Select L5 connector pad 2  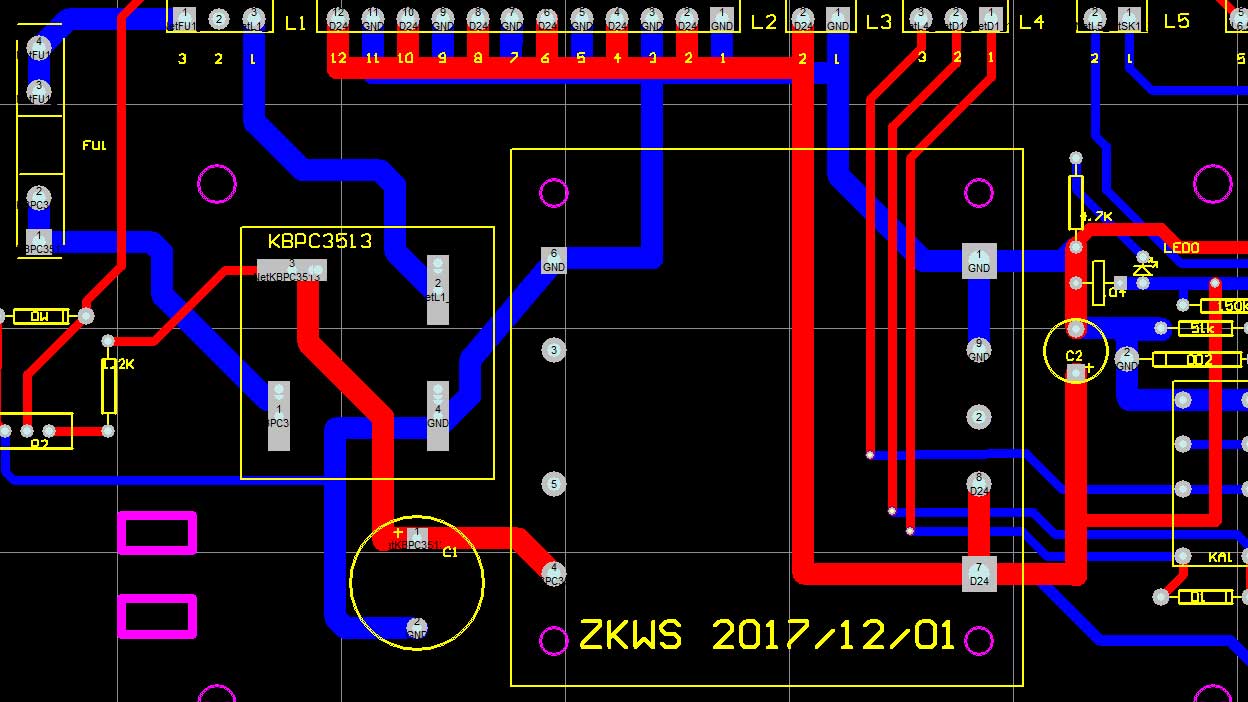point(1095,19)
